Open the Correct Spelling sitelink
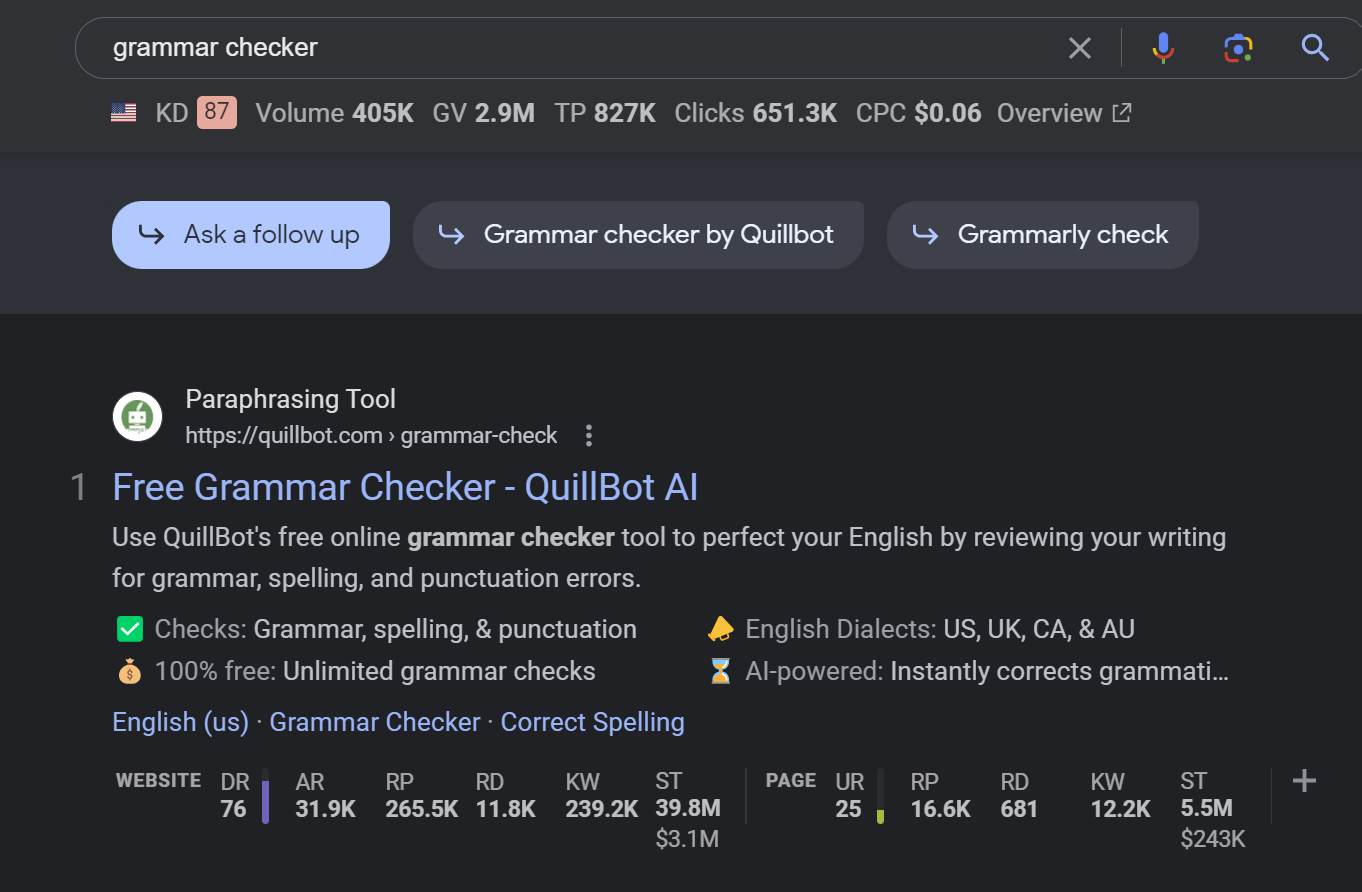 (592, 722)
